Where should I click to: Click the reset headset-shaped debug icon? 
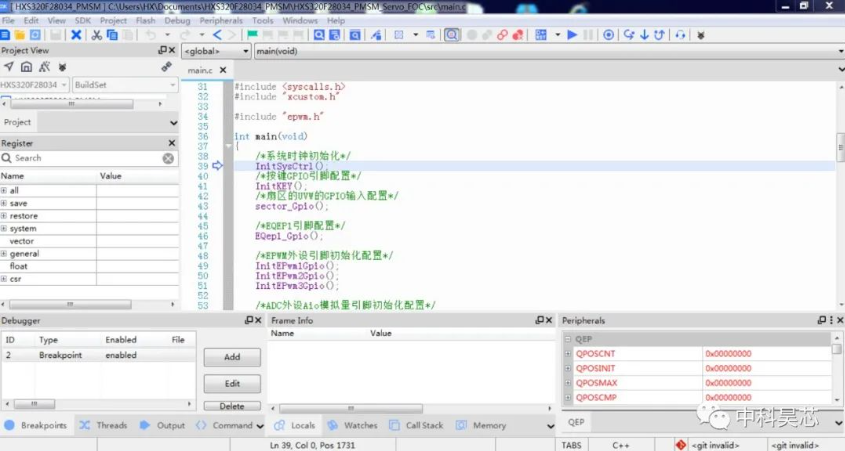pyautogui.click(x=681, y=35)
